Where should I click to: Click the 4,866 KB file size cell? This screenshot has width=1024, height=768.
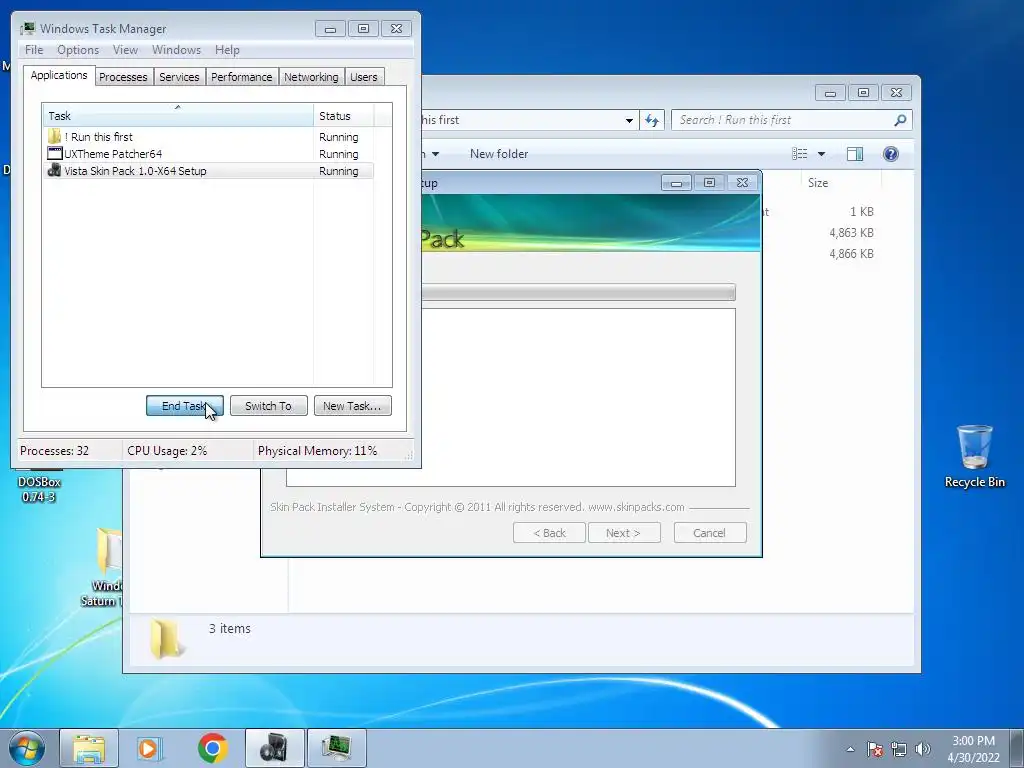[x=851, y=254]
